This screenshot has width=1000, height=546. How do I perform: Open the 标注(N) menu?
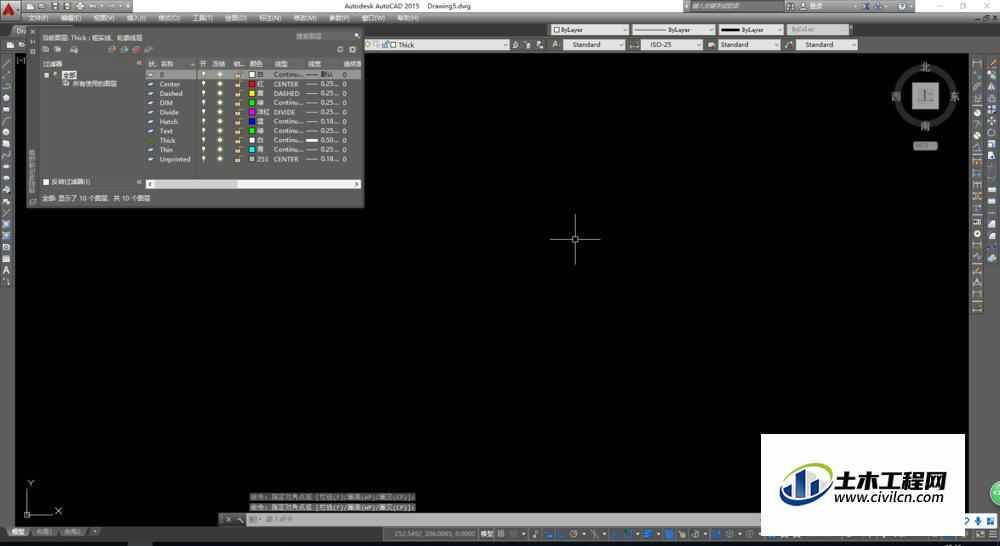pos(270,18)
